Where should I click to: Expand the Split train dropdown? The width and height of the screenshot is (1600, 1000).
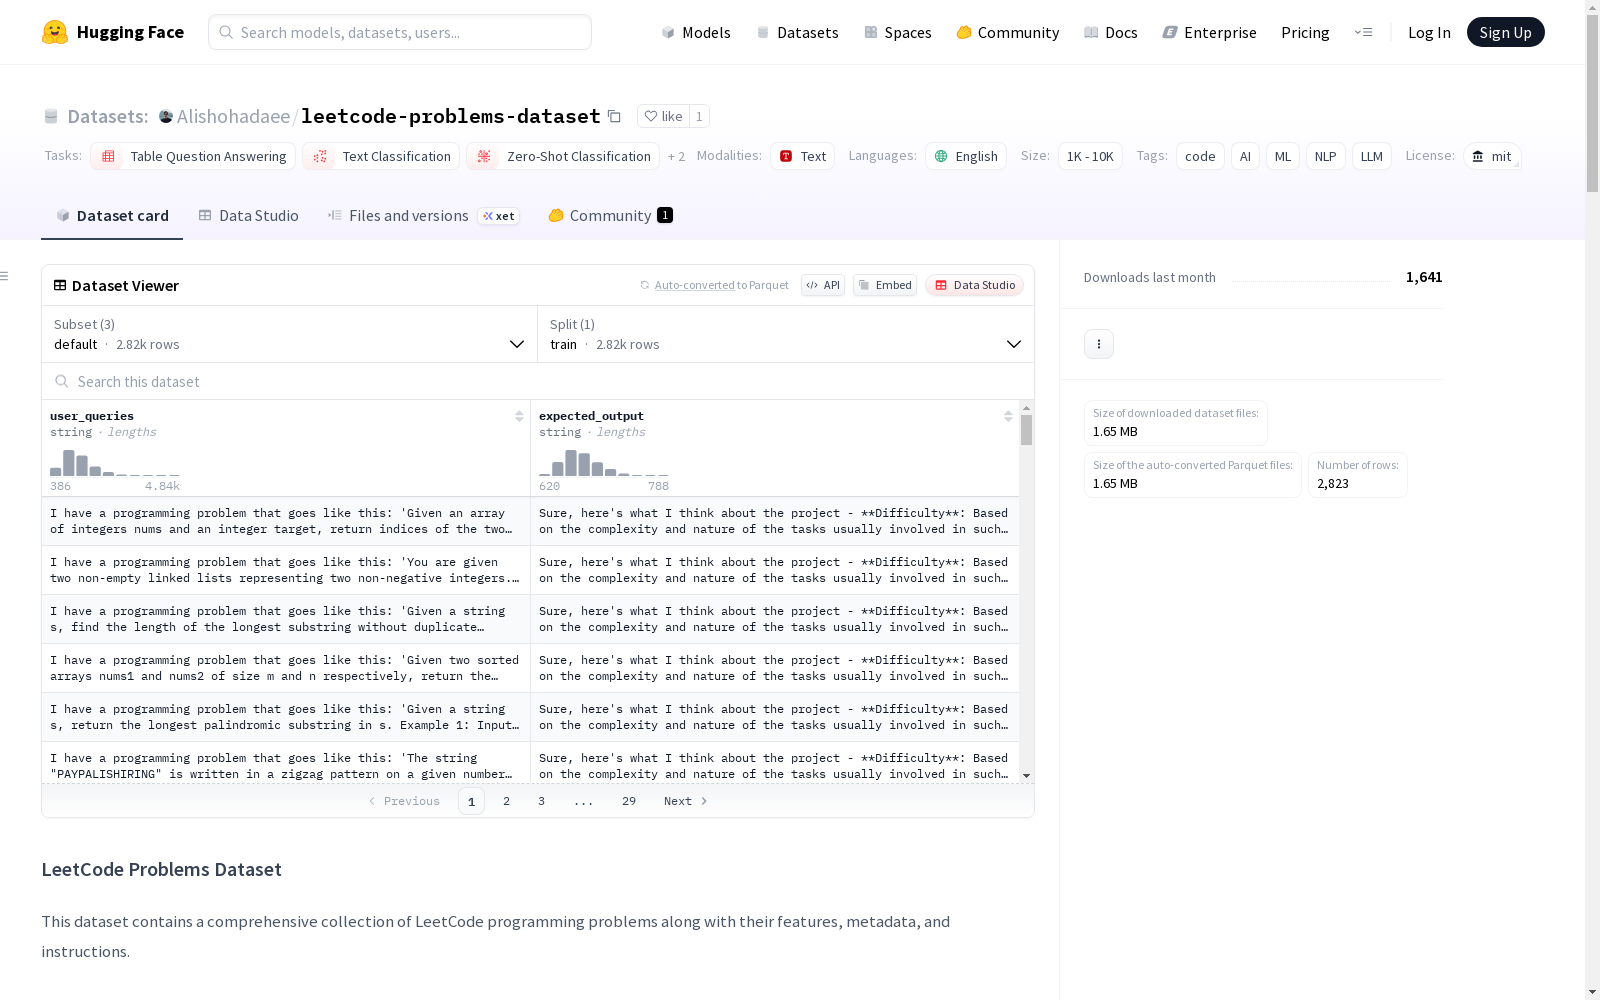[786, 334]
